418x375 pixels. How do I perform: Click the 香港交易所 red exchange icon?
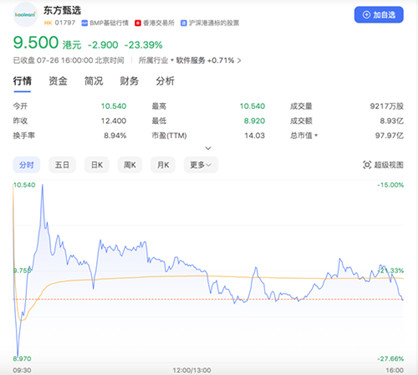(138, 23)
